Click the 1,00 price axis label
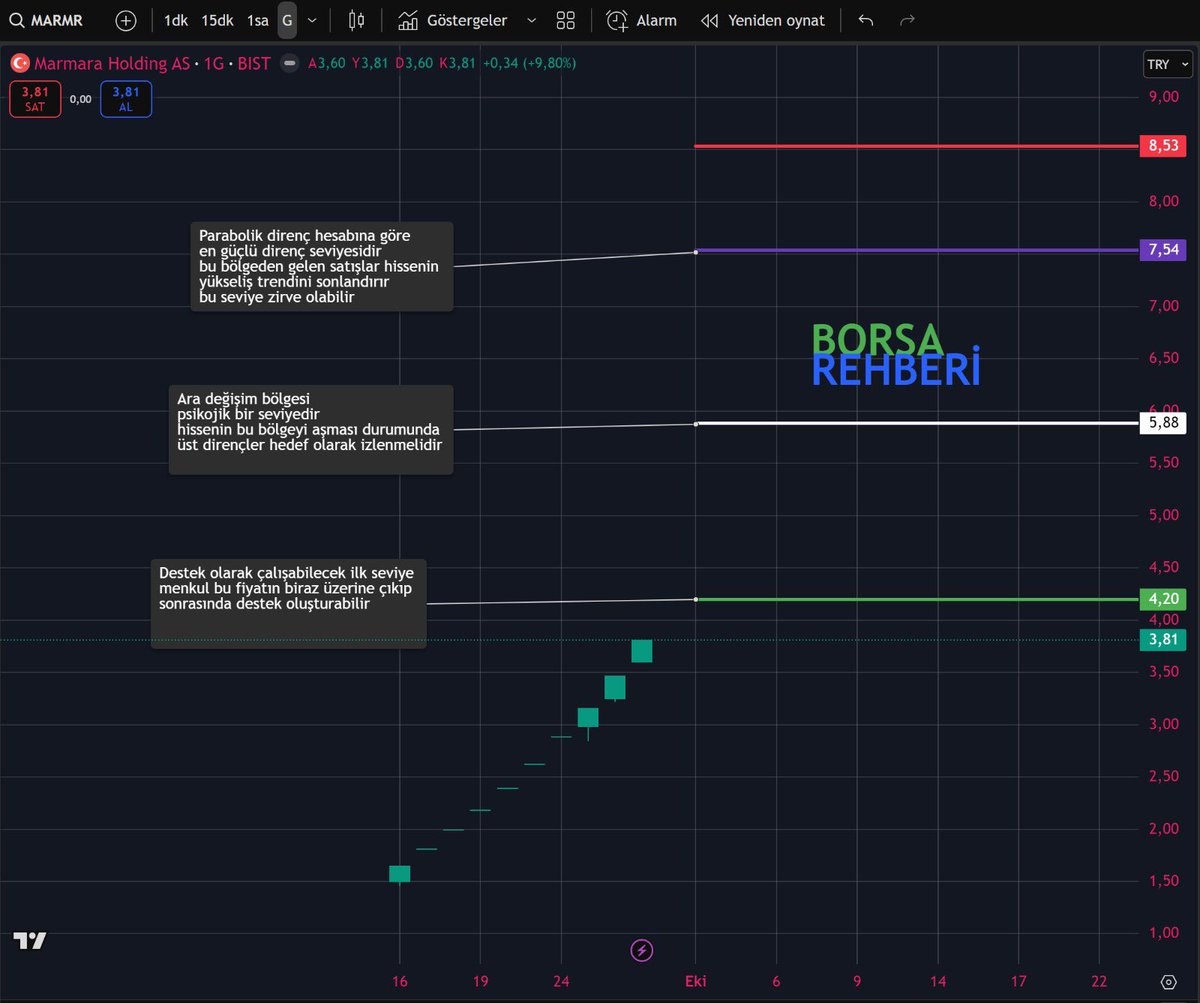This screenshot has height=1003, width=1200. pyautogui.click(x=1163, y=932)
